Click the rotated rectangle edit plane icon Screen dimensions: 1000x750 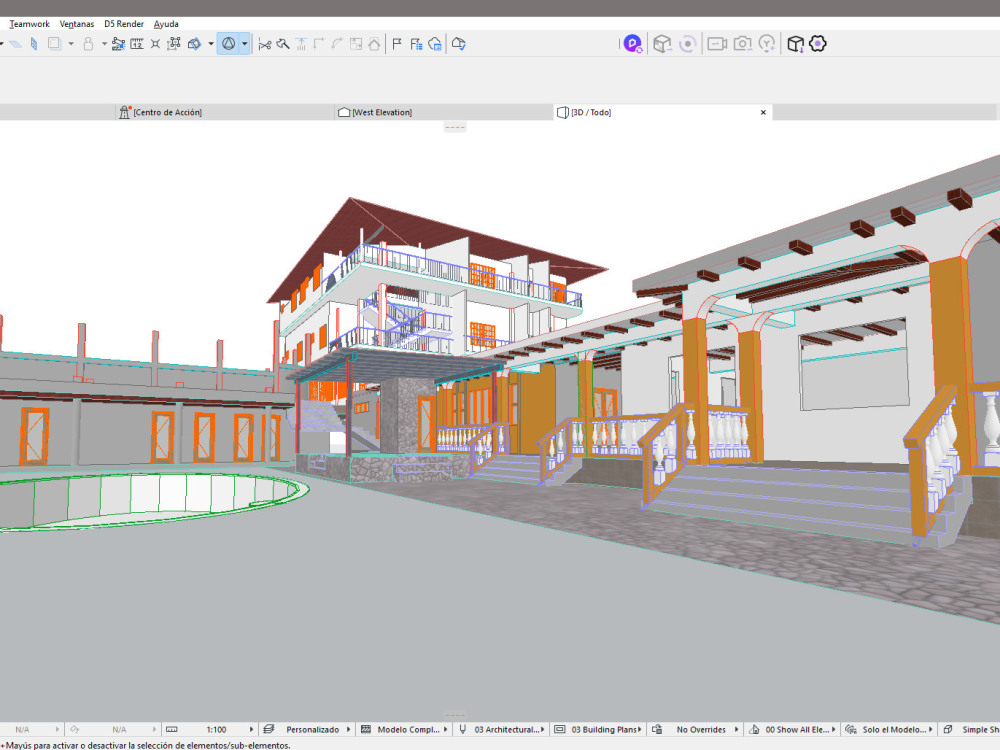pos(195,44)
